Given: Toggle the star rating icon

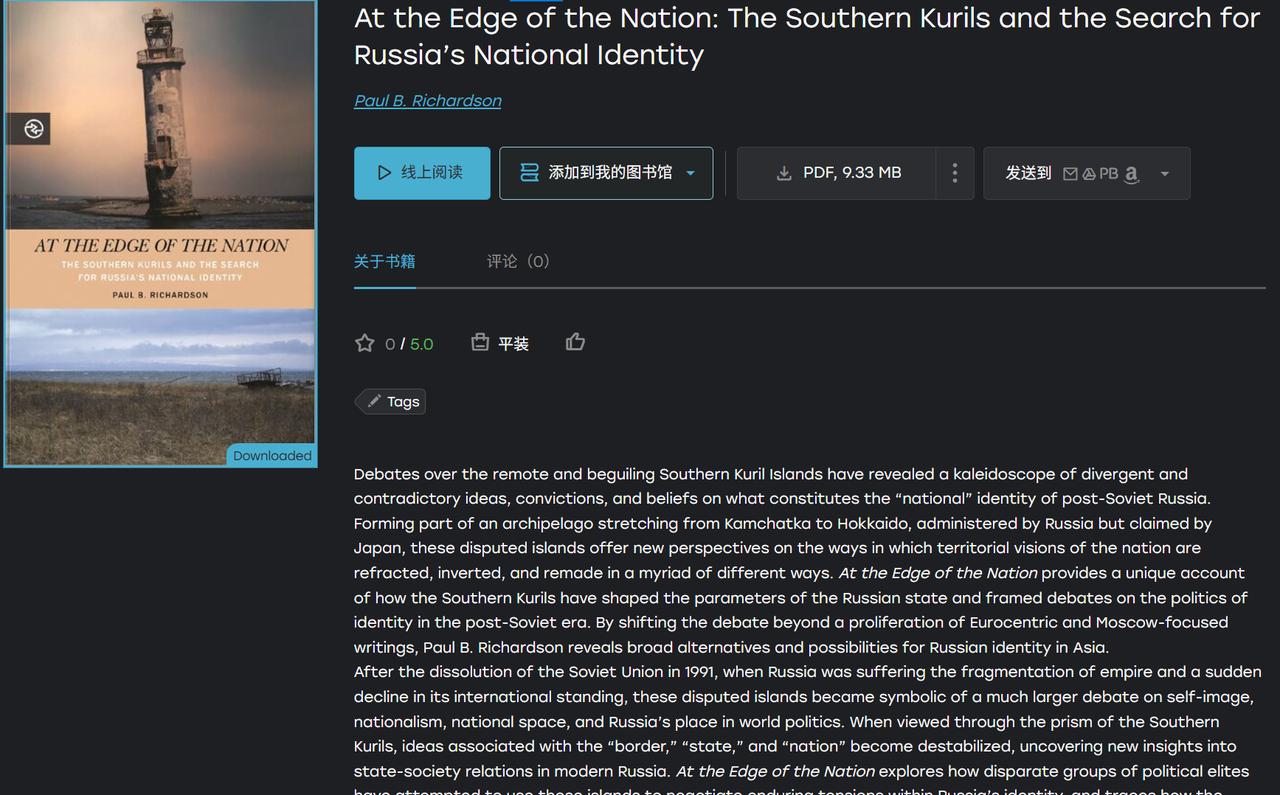Looking at the screenshot, I should 365,343.
